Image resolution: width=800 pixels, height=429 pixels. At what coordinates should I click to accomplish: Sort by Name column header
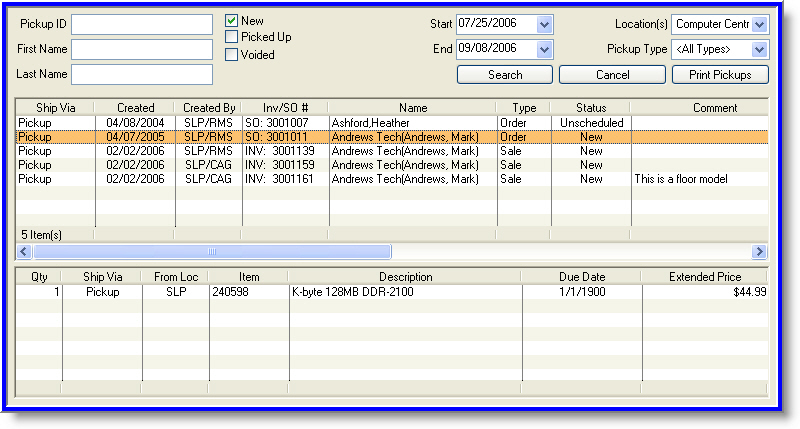(x=413, y=108)
